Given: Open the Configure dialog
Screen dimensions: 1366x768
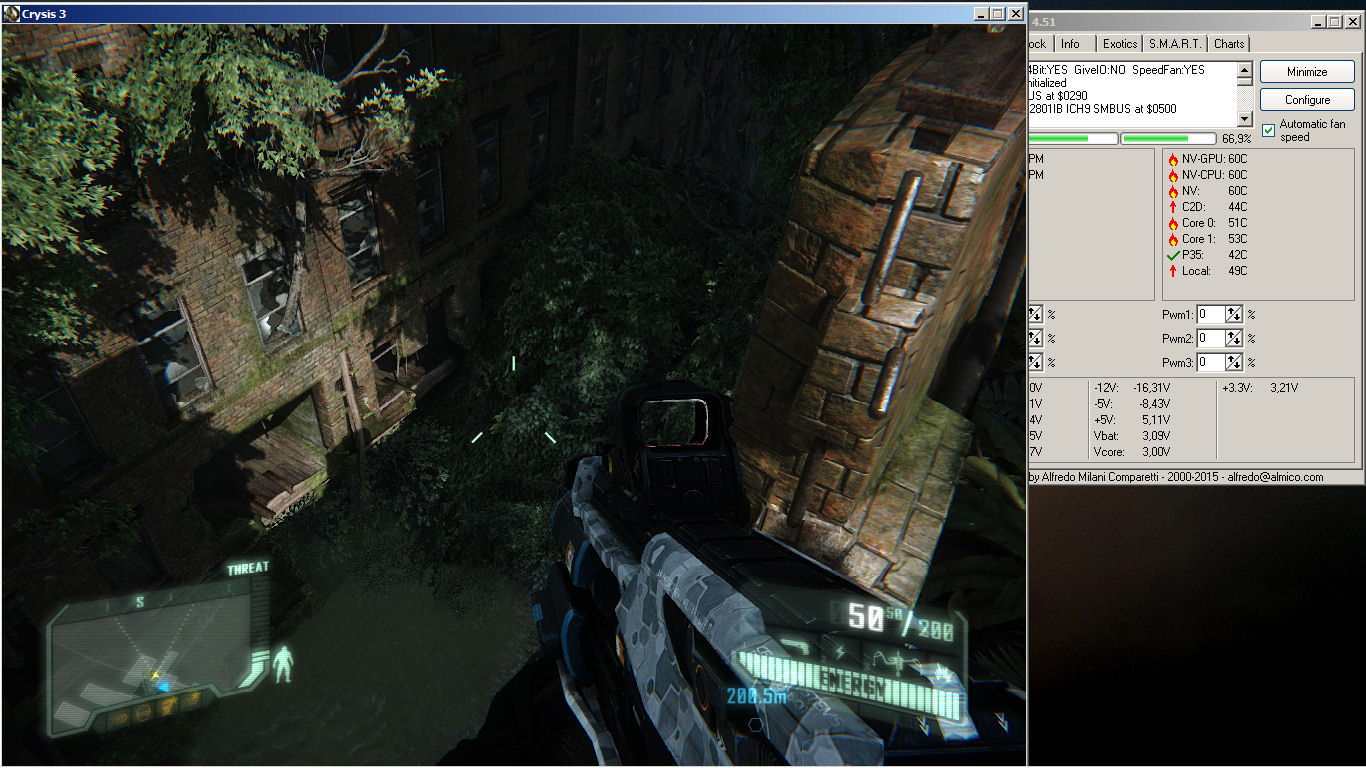Looking at the screenshot, I should 1307,100.
